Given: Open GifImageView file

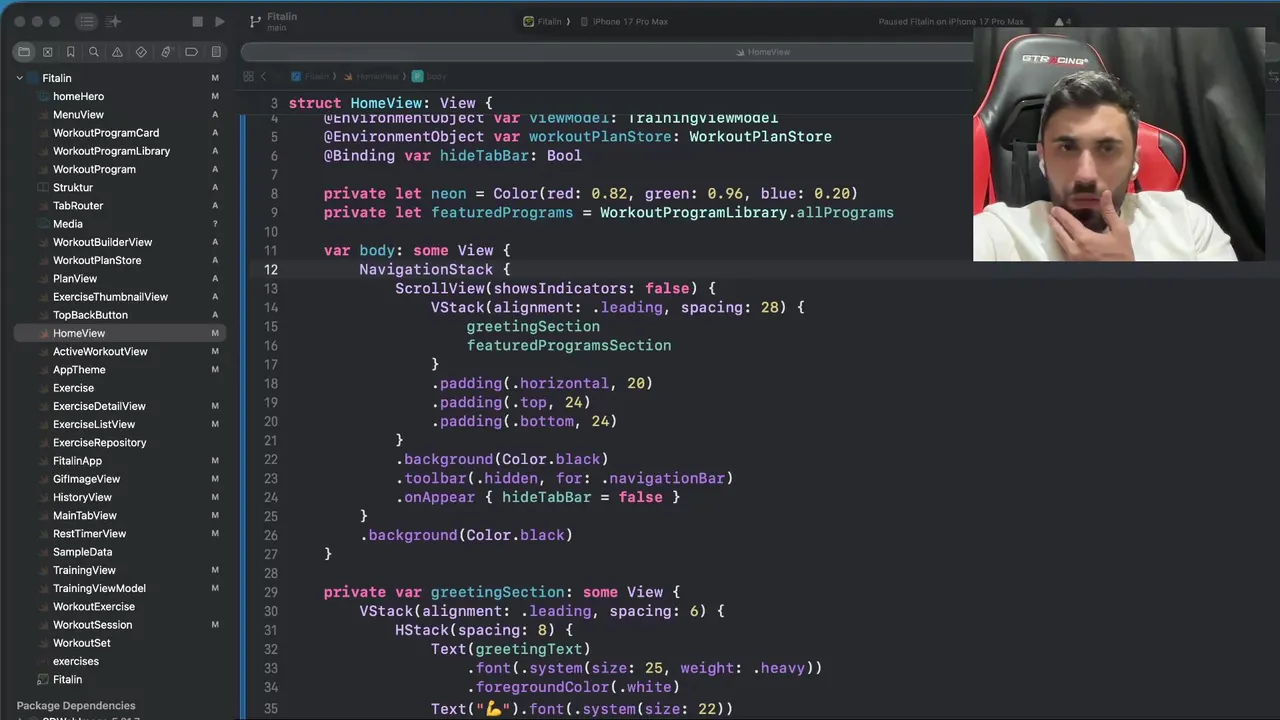Looking at the screenshot, I should tap(86, 479).
